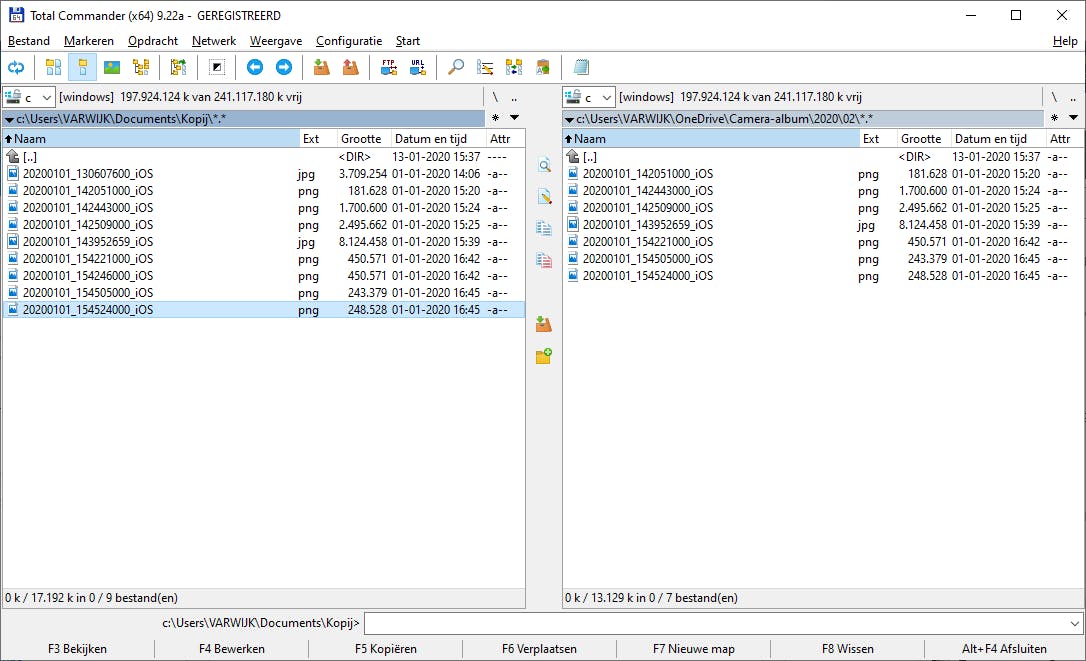Open file search with magnifying glass icon
Image resolution: width=1086 pixels, height=661 pixels.
click(x=456, y=67)
